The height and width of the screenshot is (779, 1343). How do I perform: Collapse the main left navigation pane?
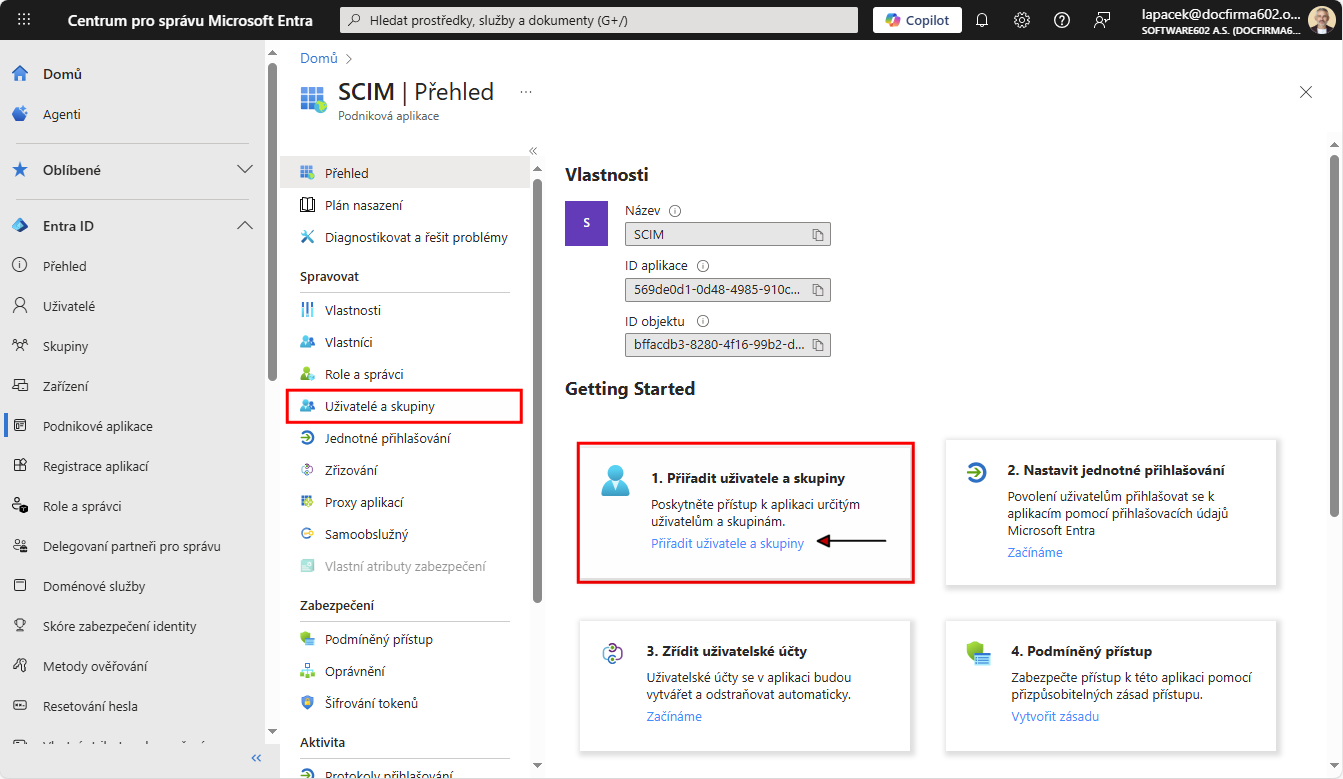point(256,758)
